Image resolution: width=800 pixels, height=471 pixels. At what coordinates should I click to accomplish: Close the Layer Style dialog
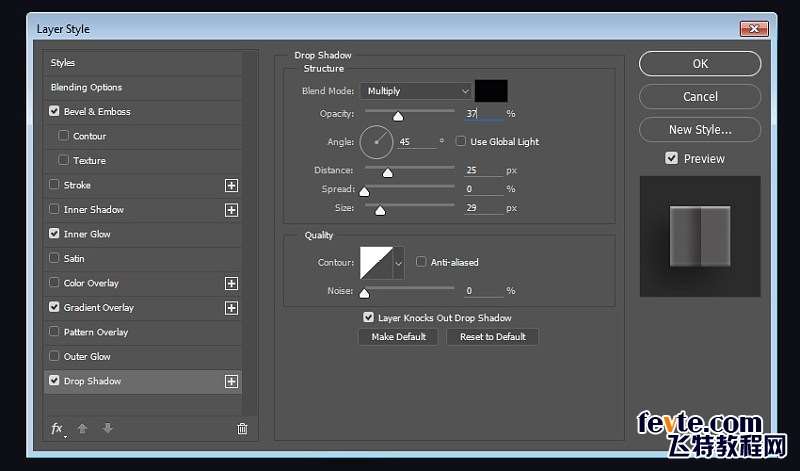[754, 29]
